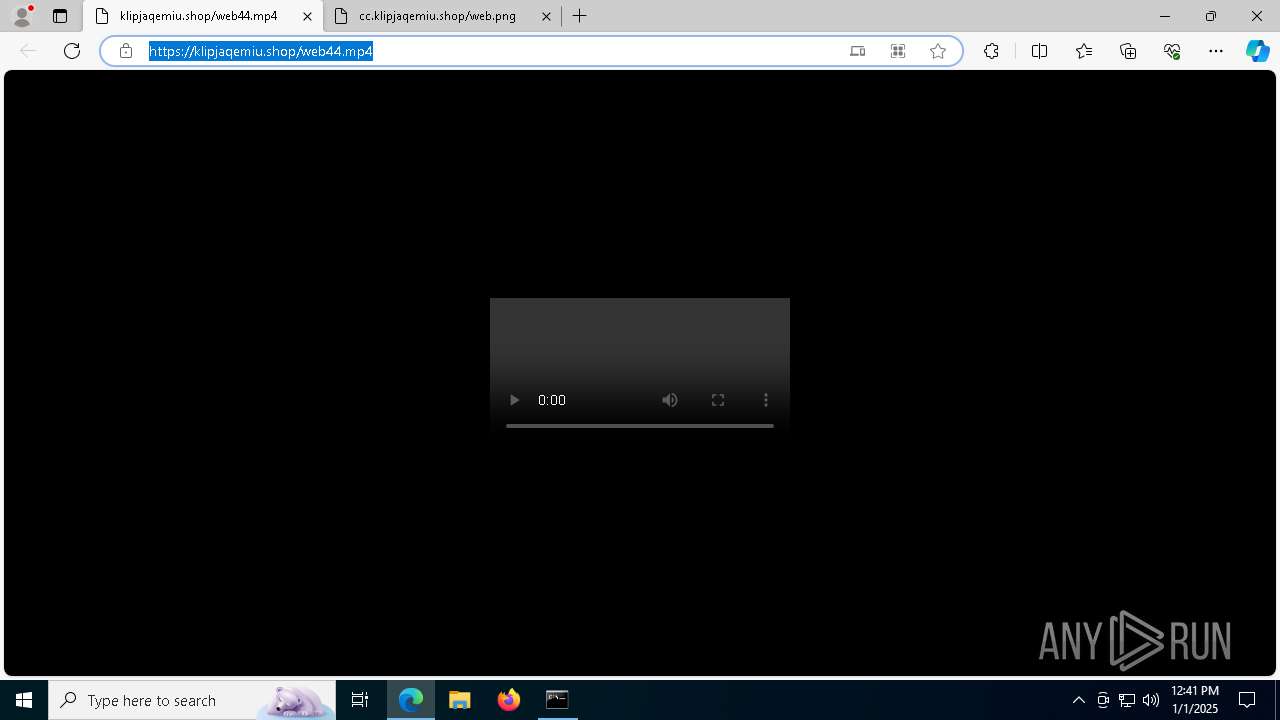Open the console window from taskbar

click(557, 700)
